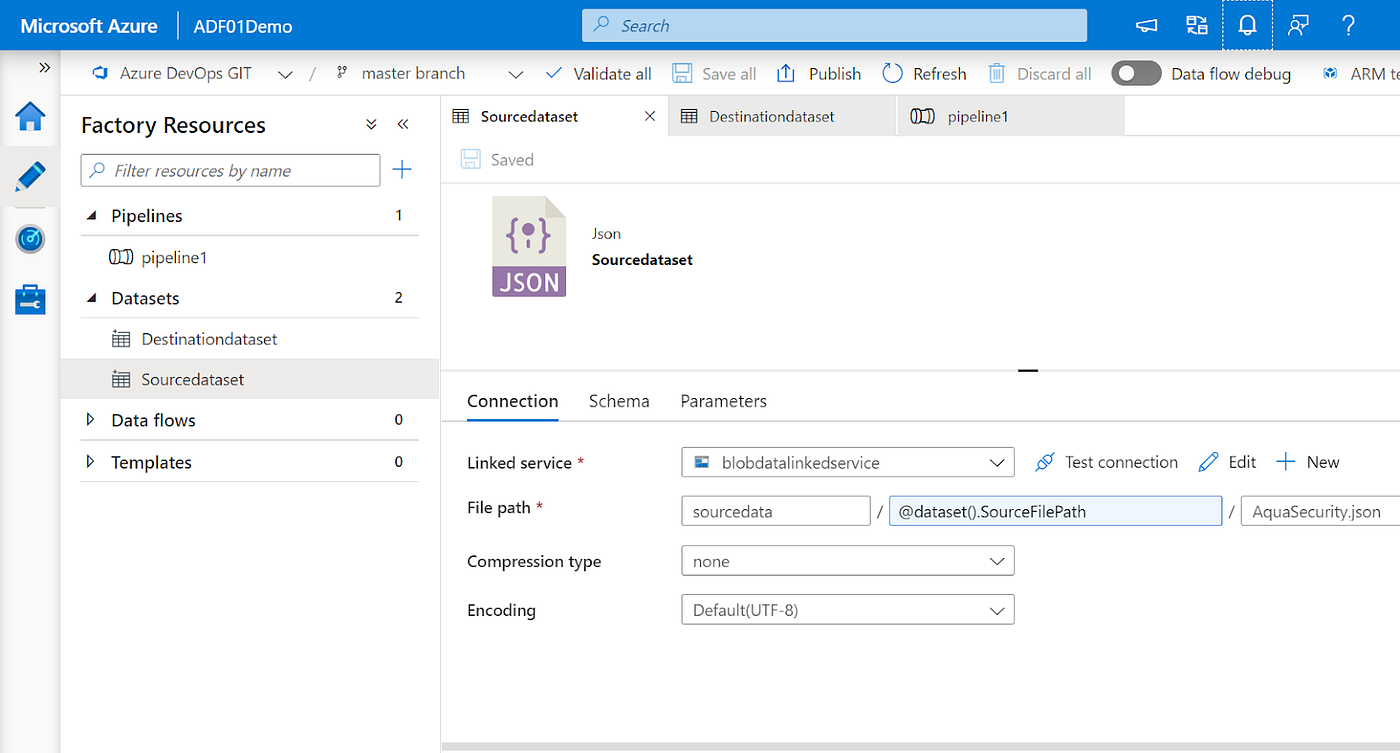Screen dimensions: 1400x753
Task: Add a new resource with plus icon
Action: pos(402,170)
